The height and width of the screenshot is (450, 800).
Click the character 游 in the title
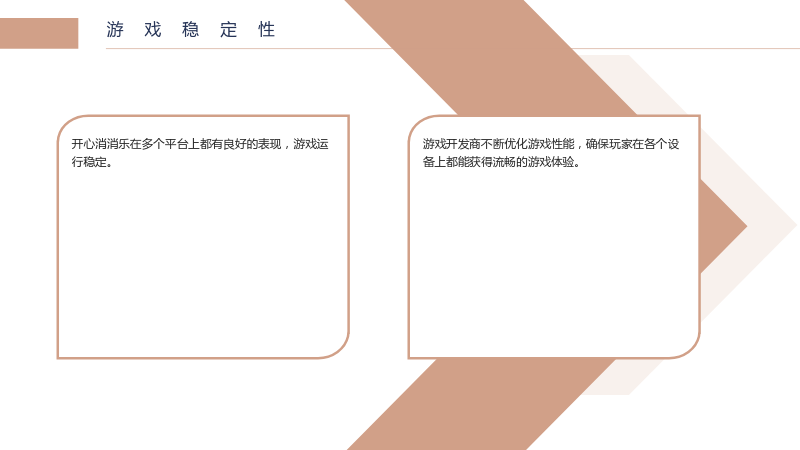tap(115, 30)
